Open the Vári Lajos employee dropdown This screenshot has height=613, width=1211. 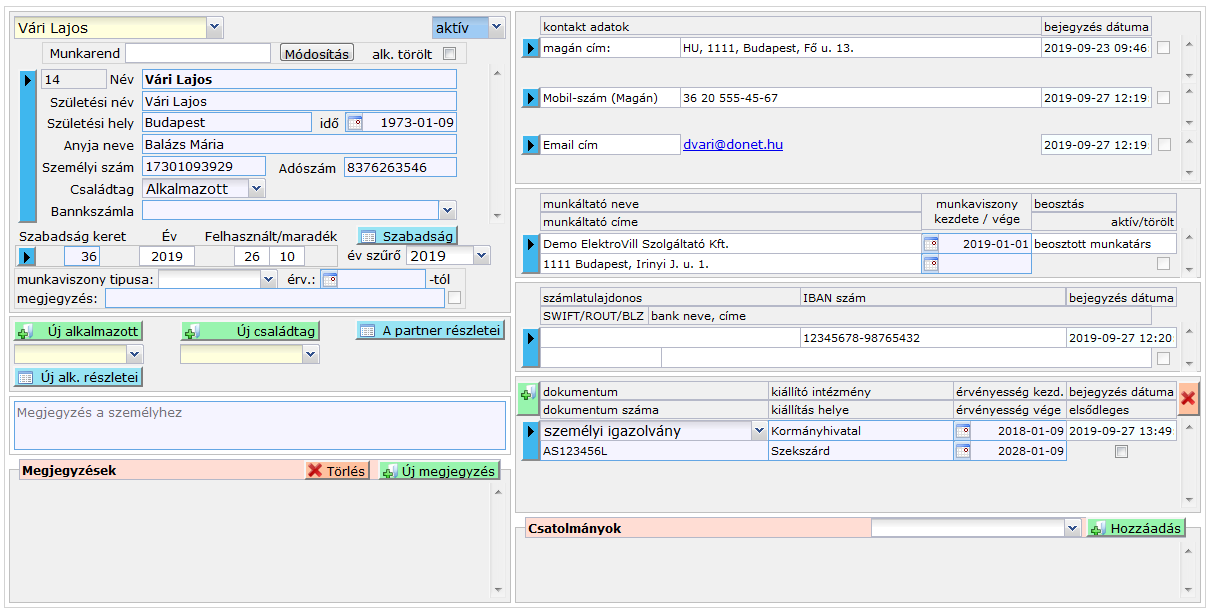pyautogui.click(x=215, y=28)
